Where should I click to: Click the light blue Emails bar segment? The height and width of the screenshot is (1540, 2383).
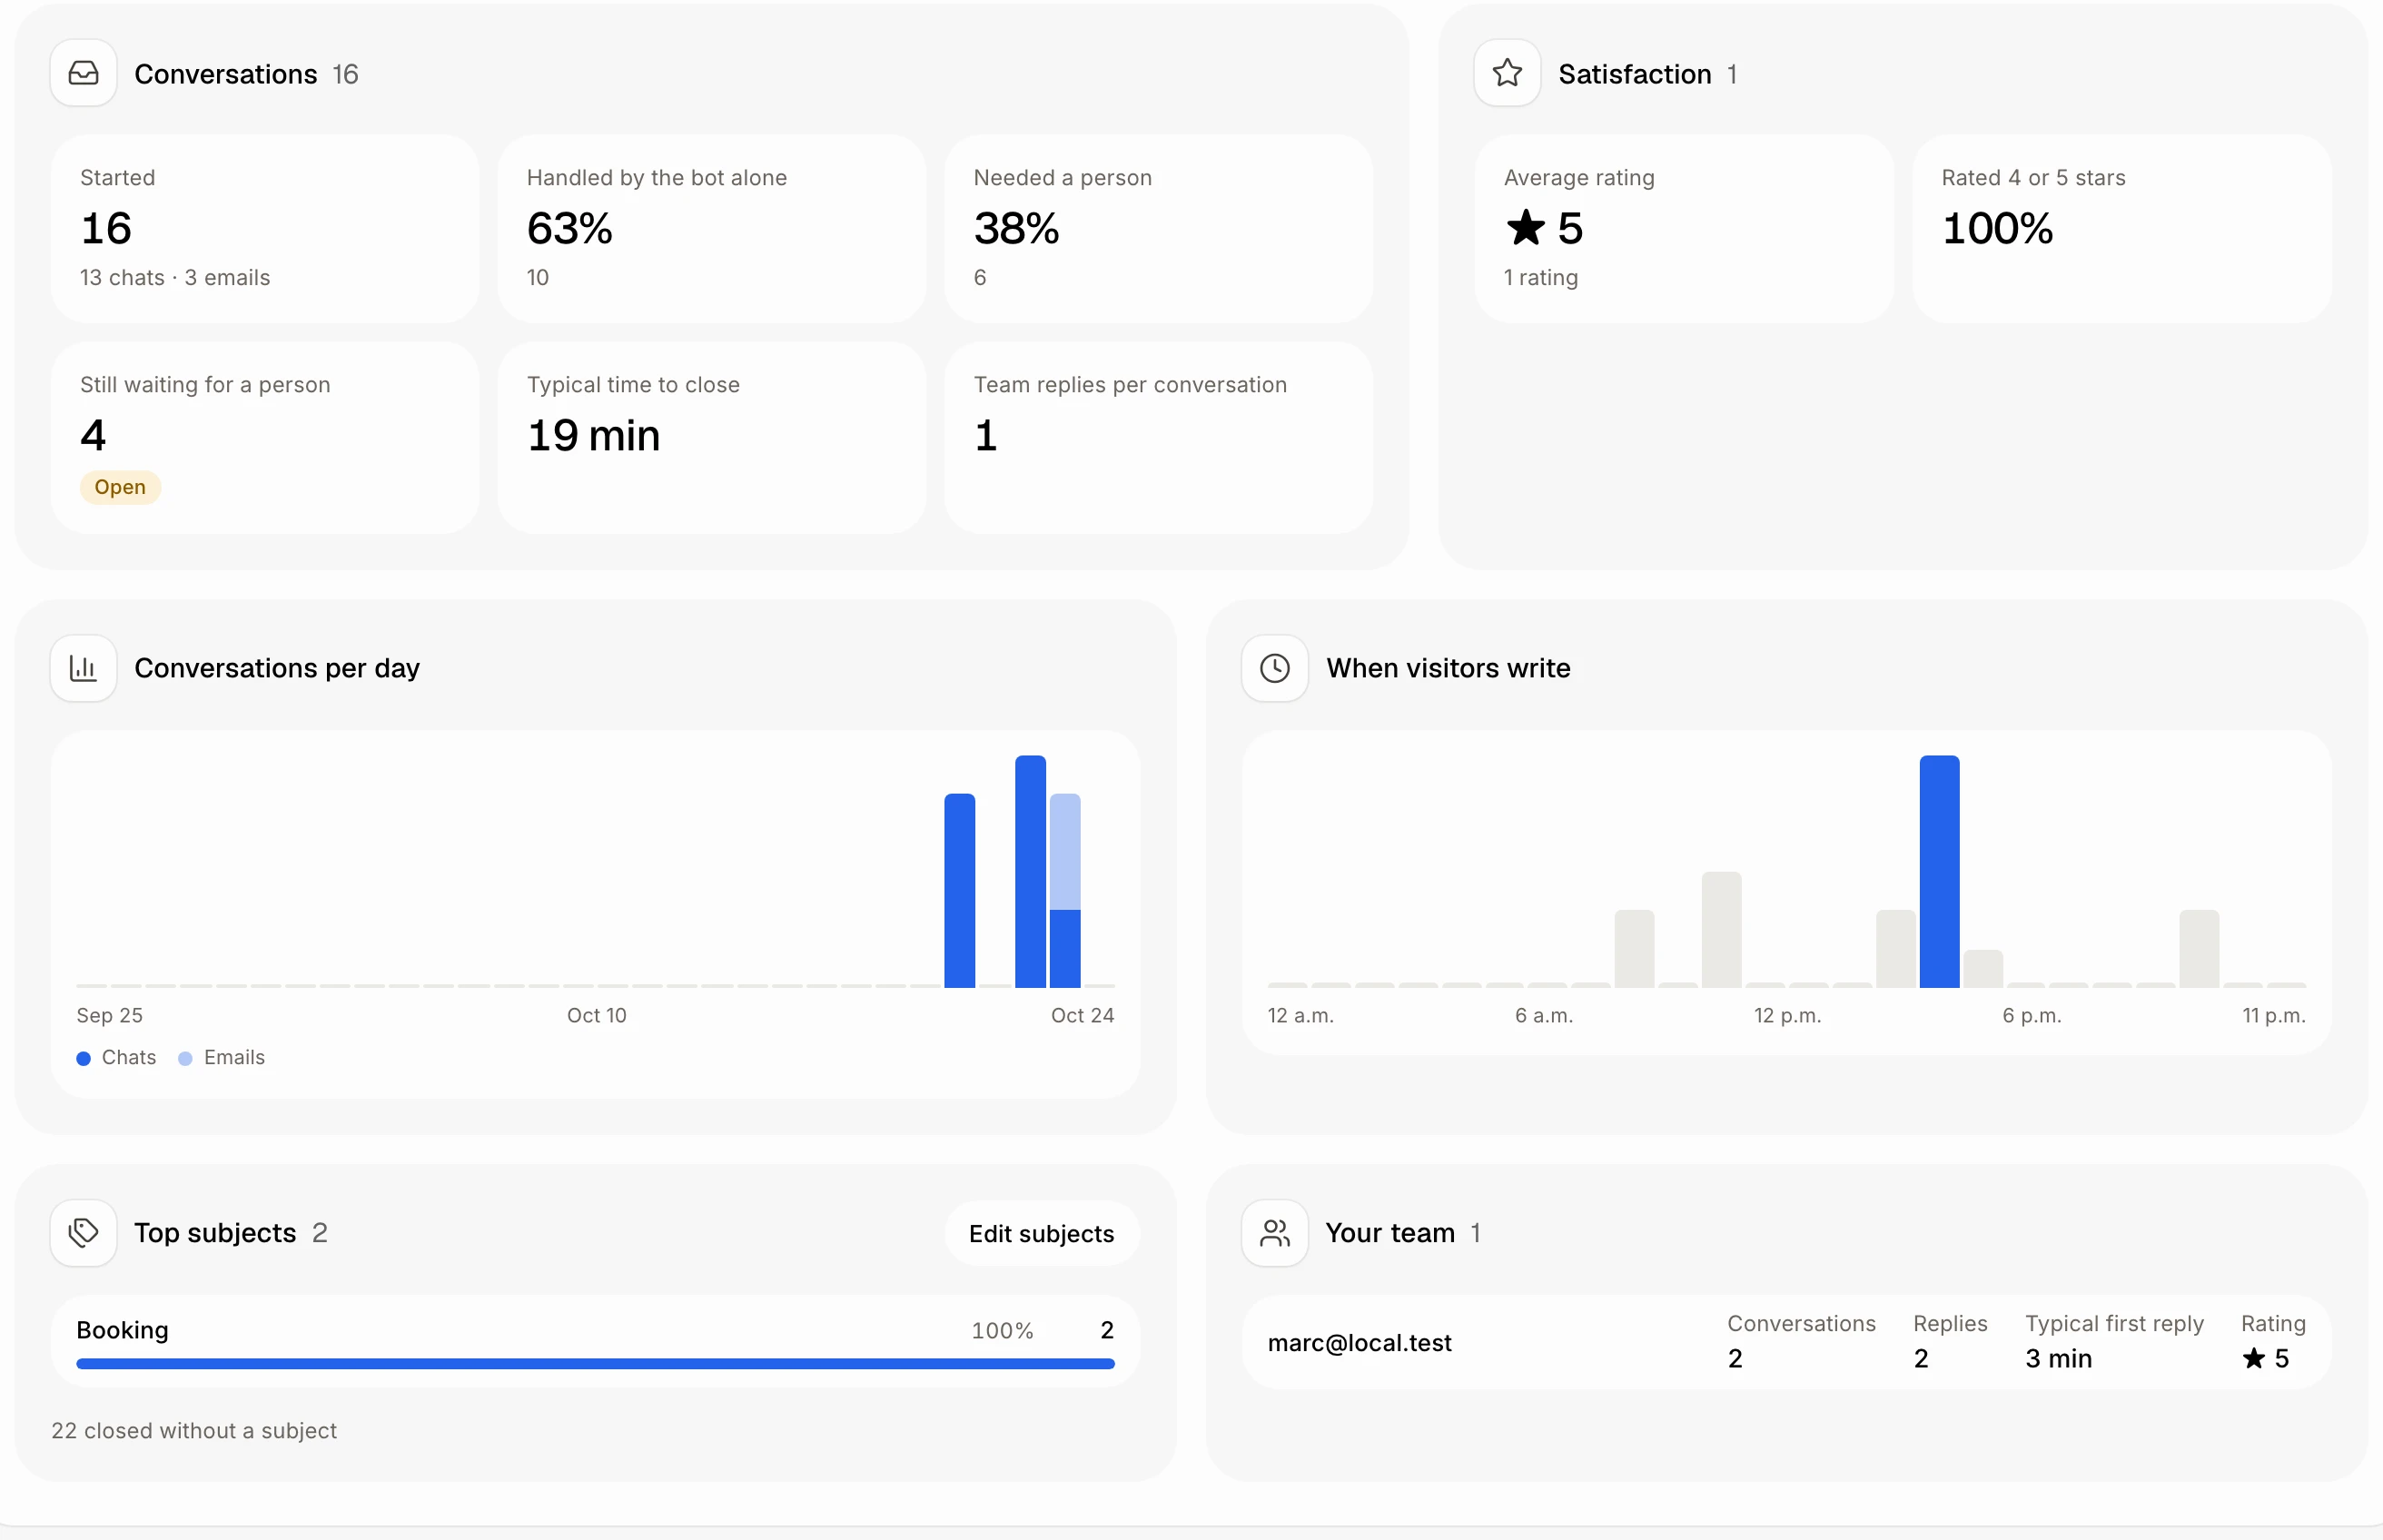coord(1065,851)
